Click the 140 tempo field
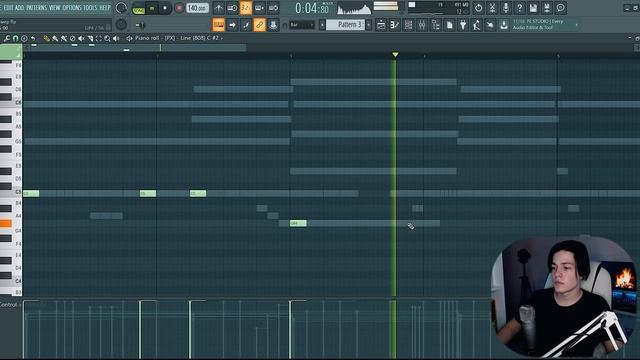Image resolution: width=640 pixels, height=360 pixels. (197, 8)
